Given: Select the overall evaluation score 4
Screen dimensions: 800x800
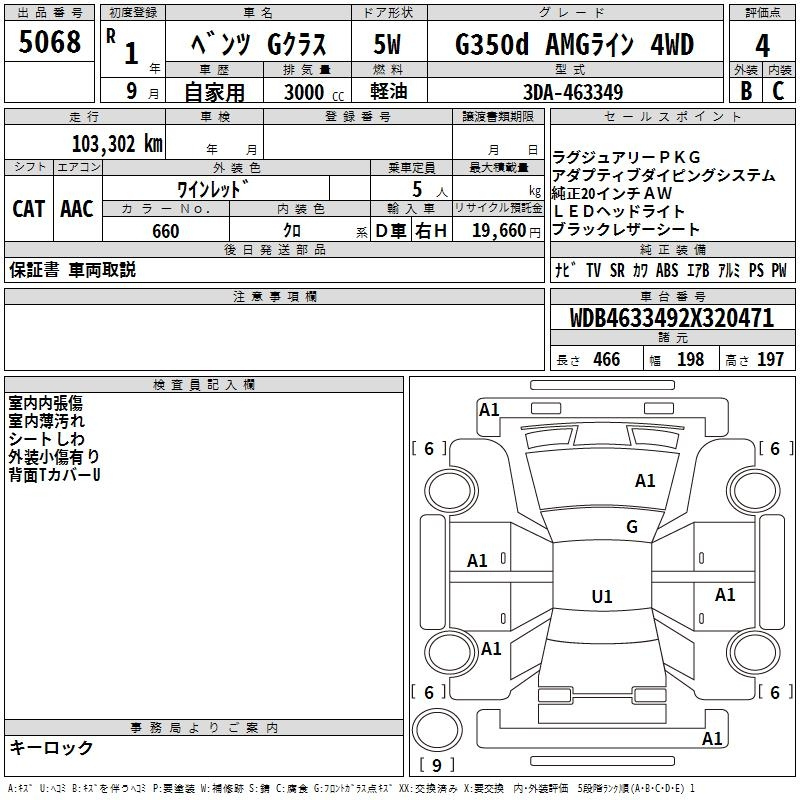Looking at the screenshot, I should click(762, 45).
